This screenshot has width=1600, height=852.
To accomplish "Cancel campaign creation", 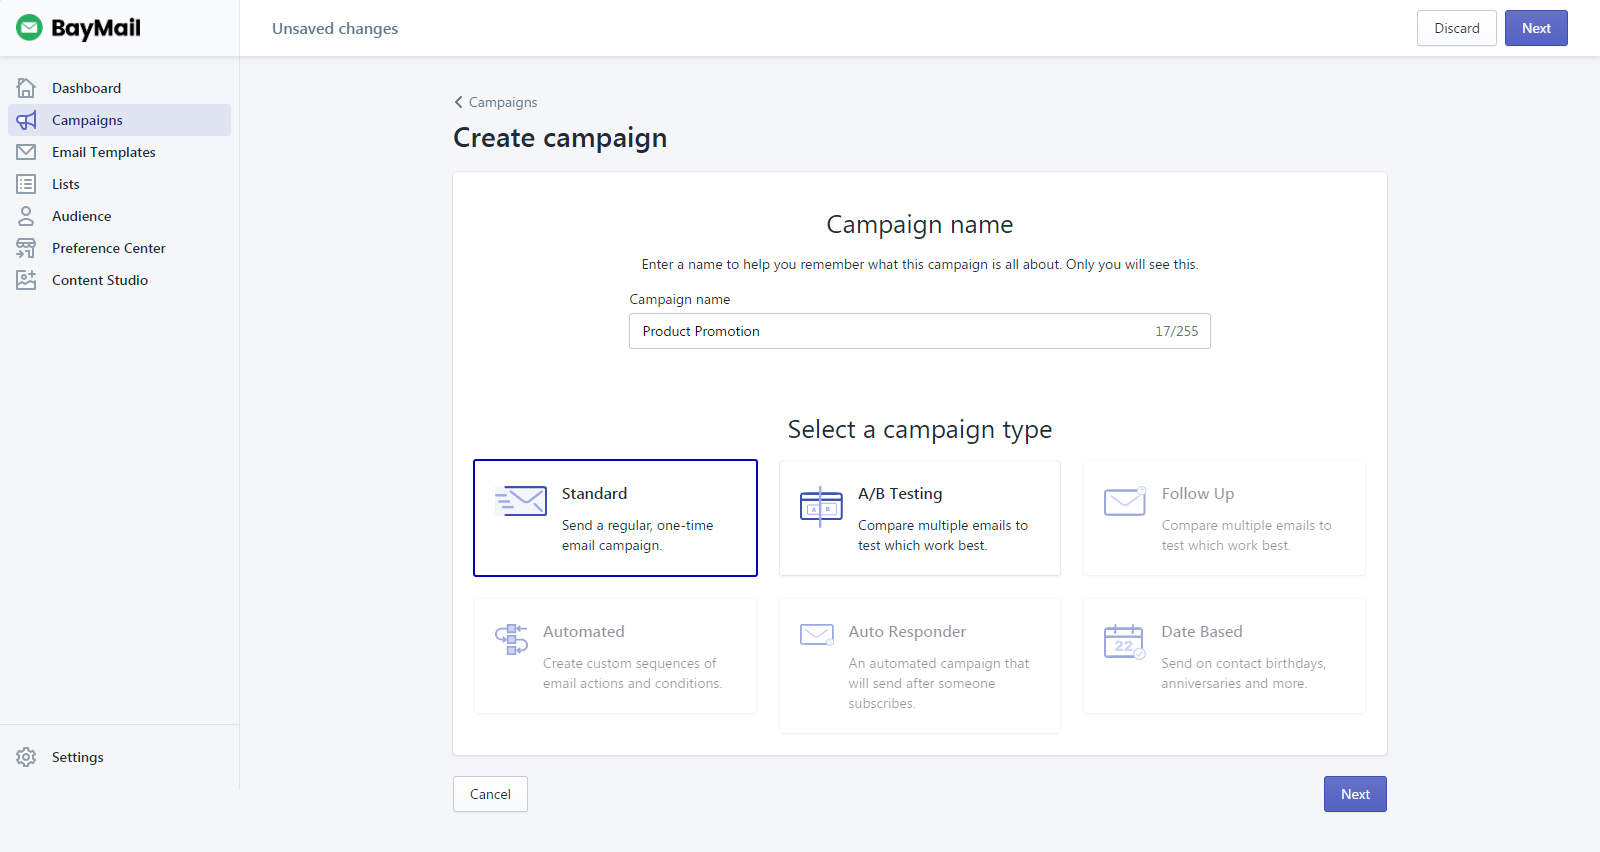I will pyautogui.click(x=490, y=794).
